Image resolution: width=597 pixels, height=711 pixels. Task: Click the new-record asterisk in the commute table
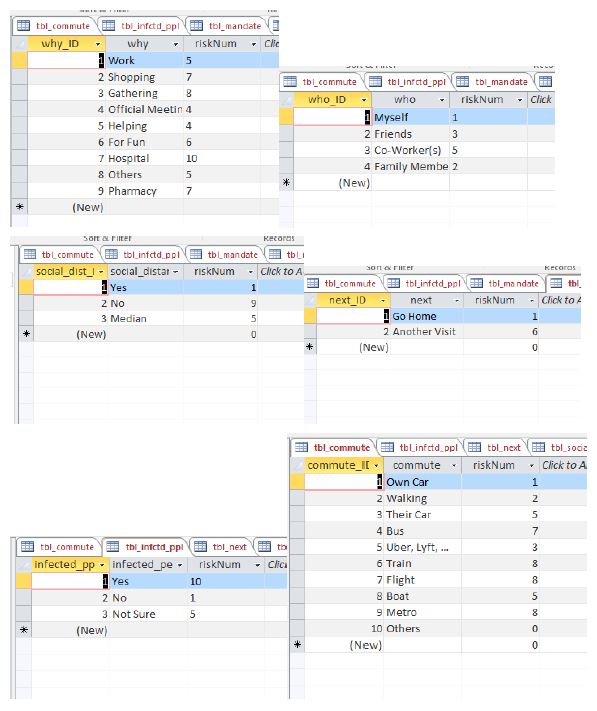[297, 645]
